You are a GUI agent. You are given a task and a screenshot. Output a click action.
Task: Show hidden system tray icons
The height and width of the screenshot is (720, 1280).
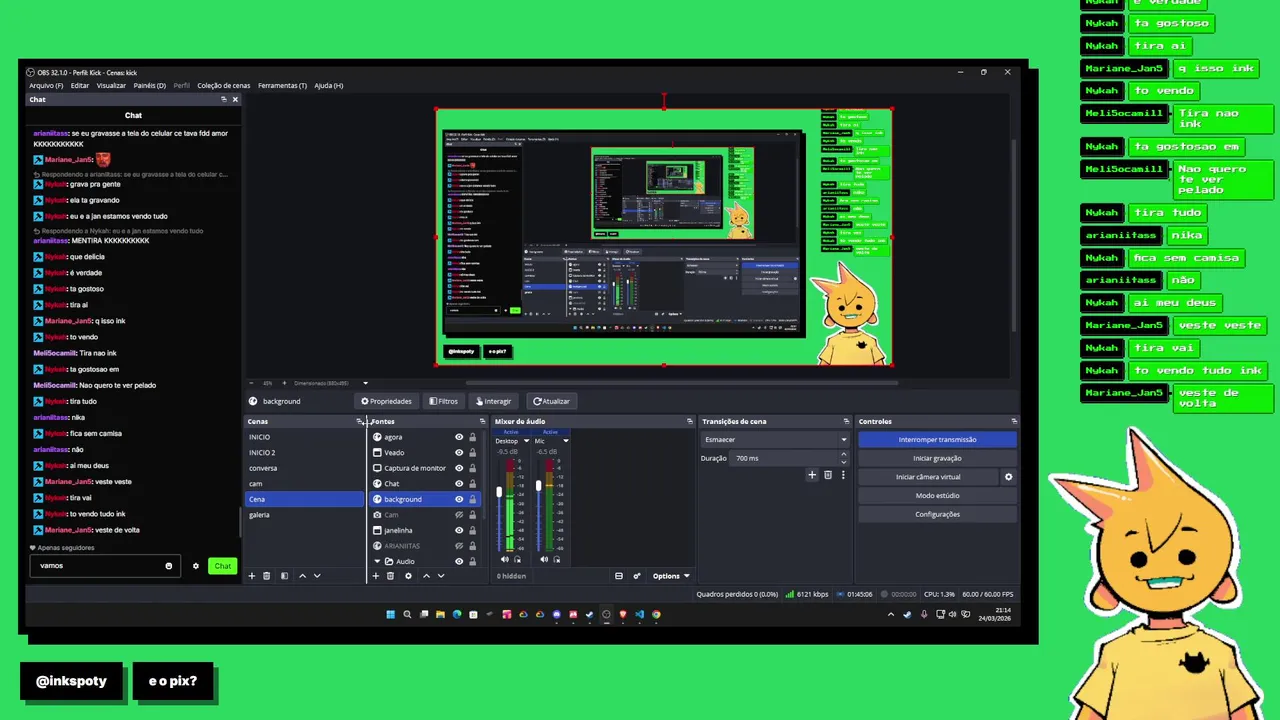[891, 615]
